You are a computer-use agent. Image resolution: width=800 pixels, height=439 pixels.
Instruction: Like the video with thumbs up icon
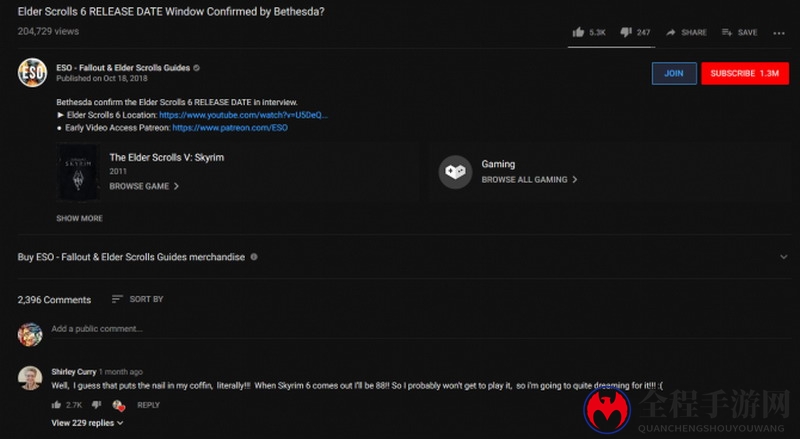point(578,32)
